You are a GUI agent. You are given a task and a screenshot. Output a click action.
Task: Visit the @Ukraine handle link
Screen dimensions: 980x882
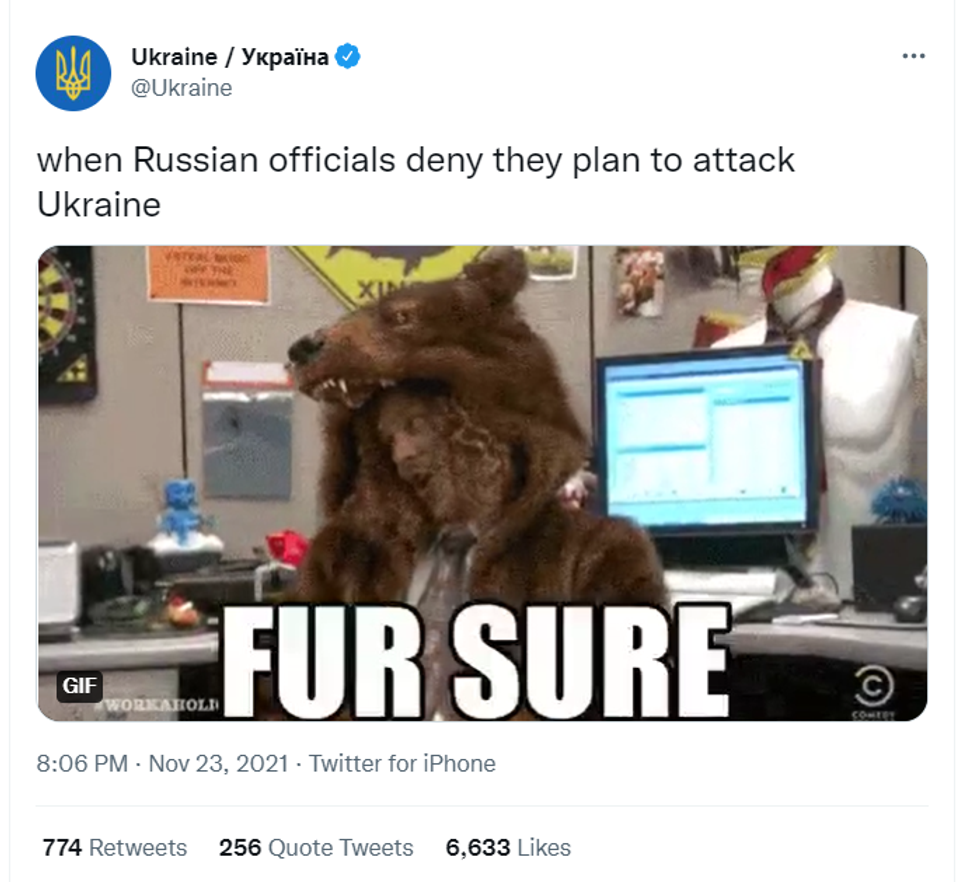[x=181, y=88]
